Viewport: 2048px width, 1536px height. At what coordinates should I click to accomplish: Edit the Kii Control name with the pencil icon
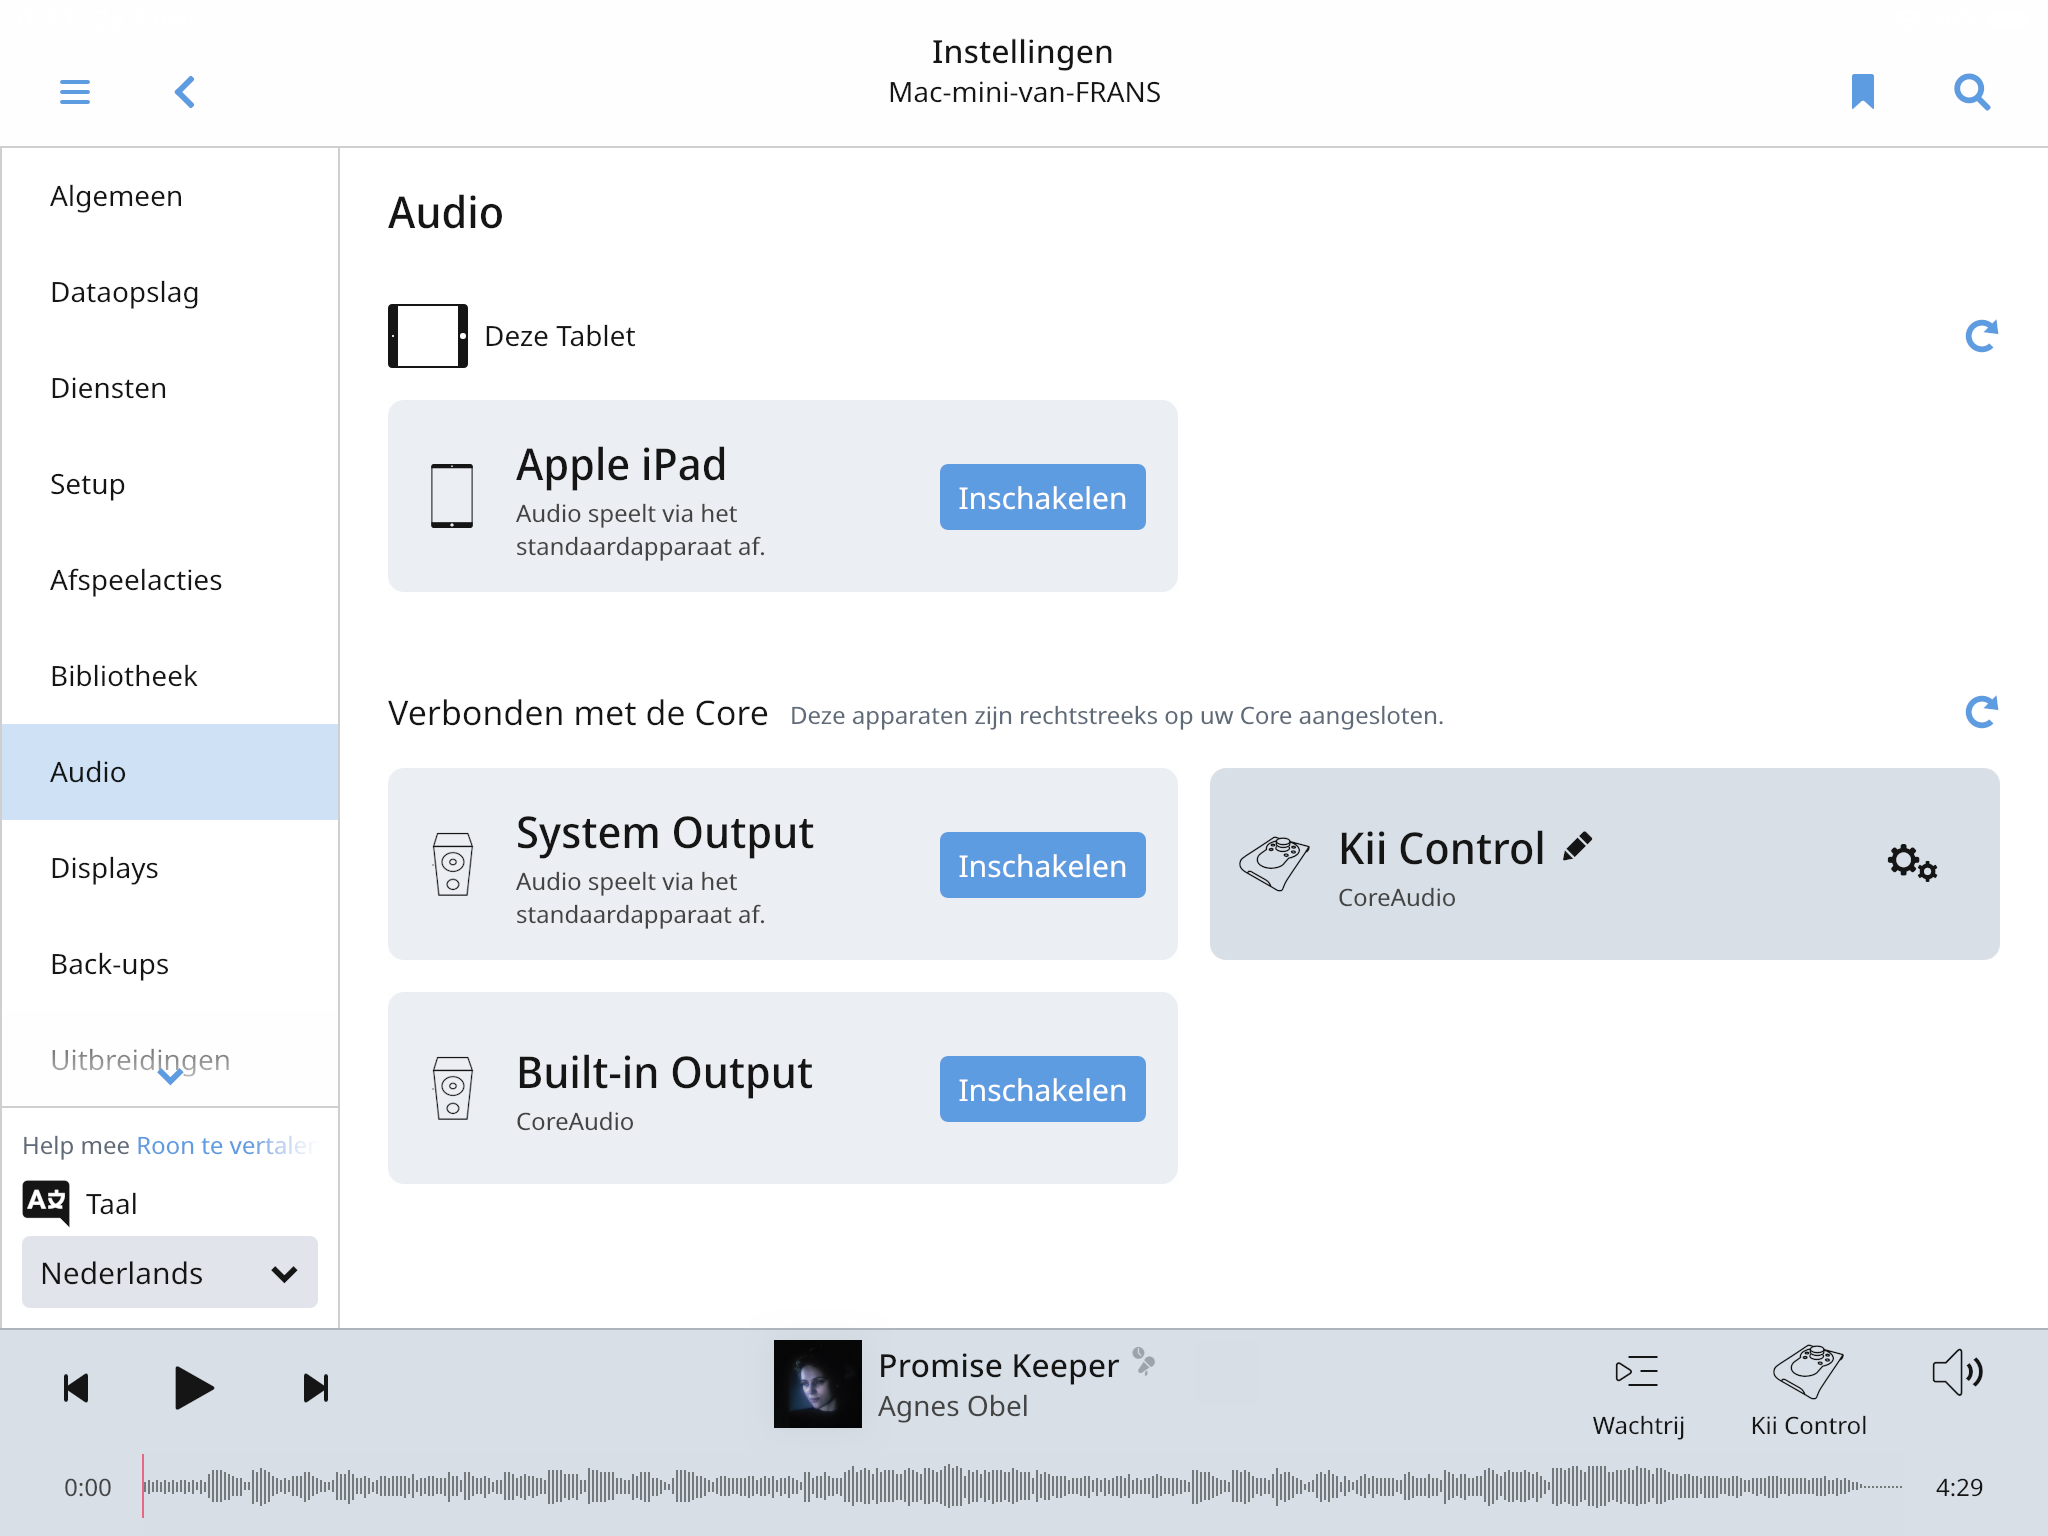tap(1577, 847)
